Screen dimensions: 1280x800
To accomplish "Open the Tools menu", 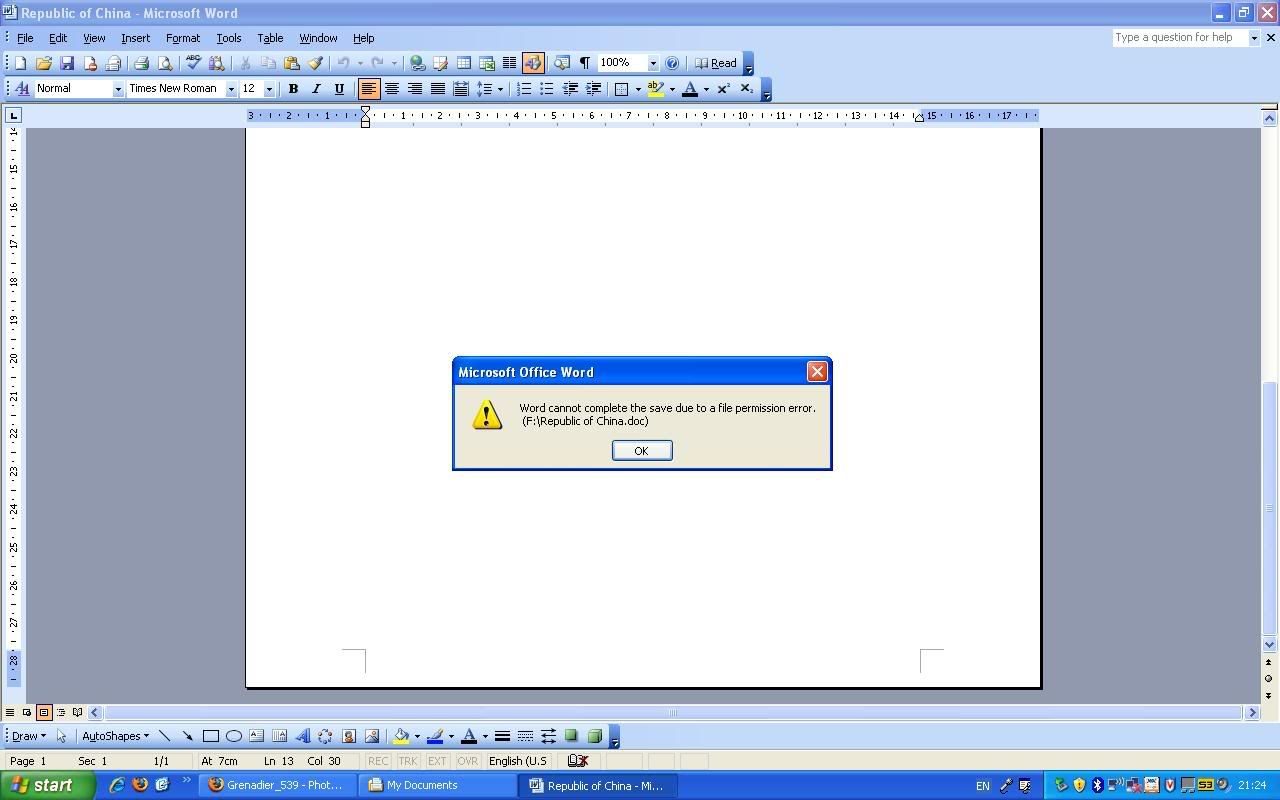I will 228,38.
